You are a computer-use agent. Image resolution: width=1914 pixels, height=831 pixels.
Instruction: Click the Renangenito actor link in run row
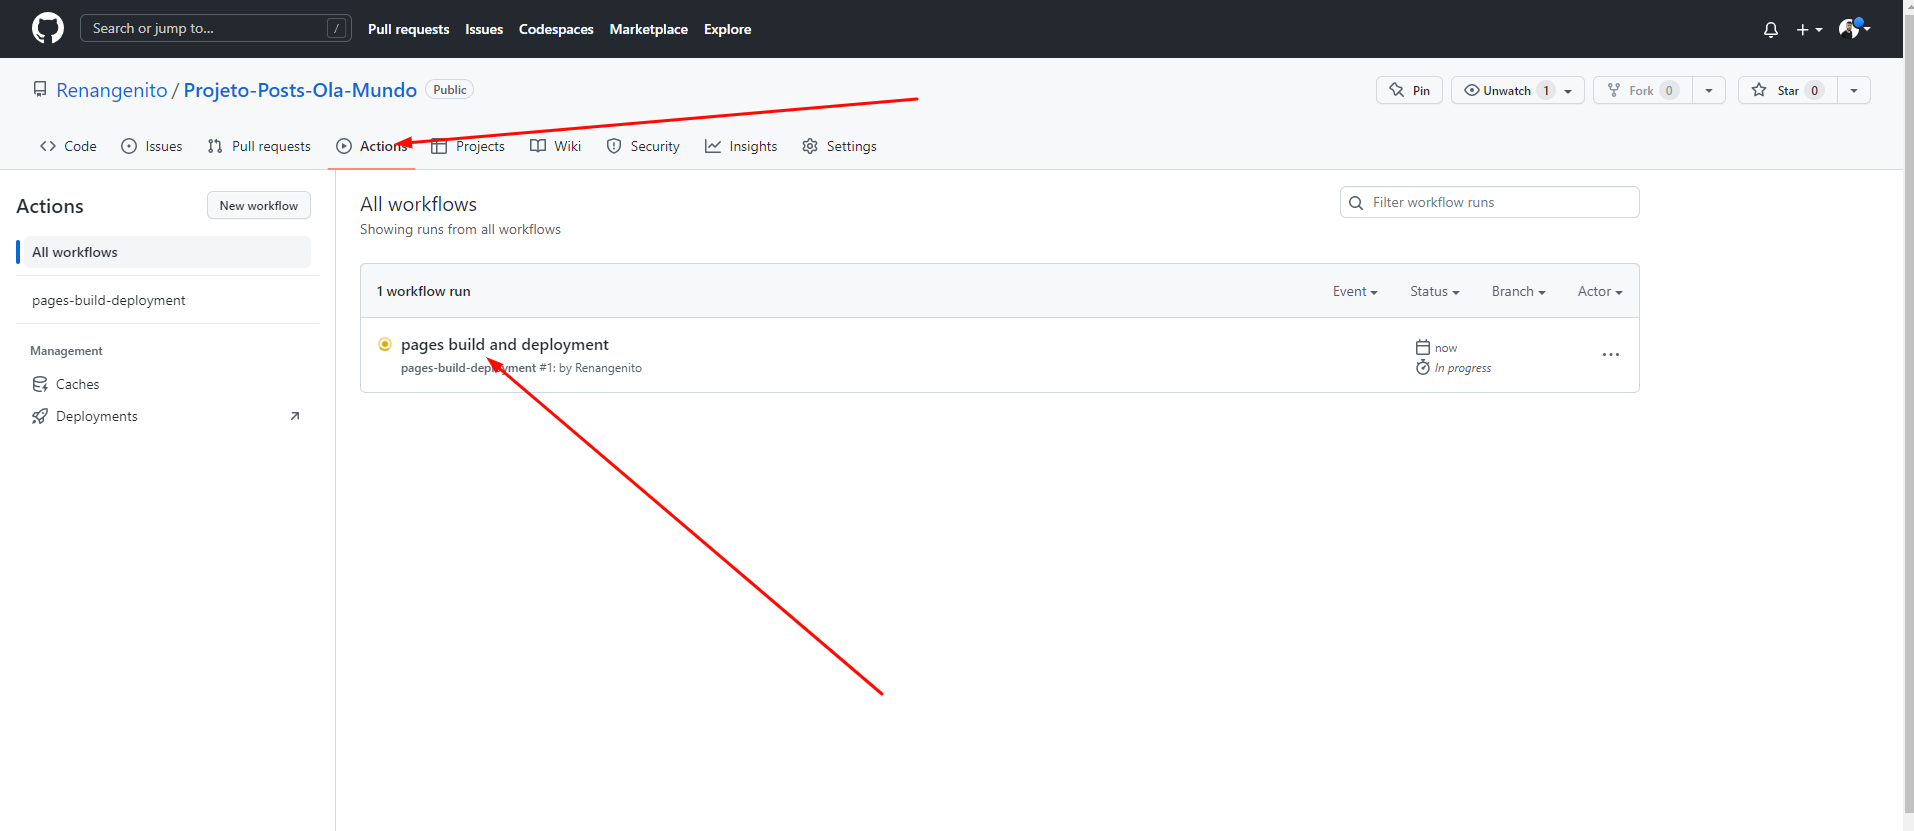click(608, 368)
